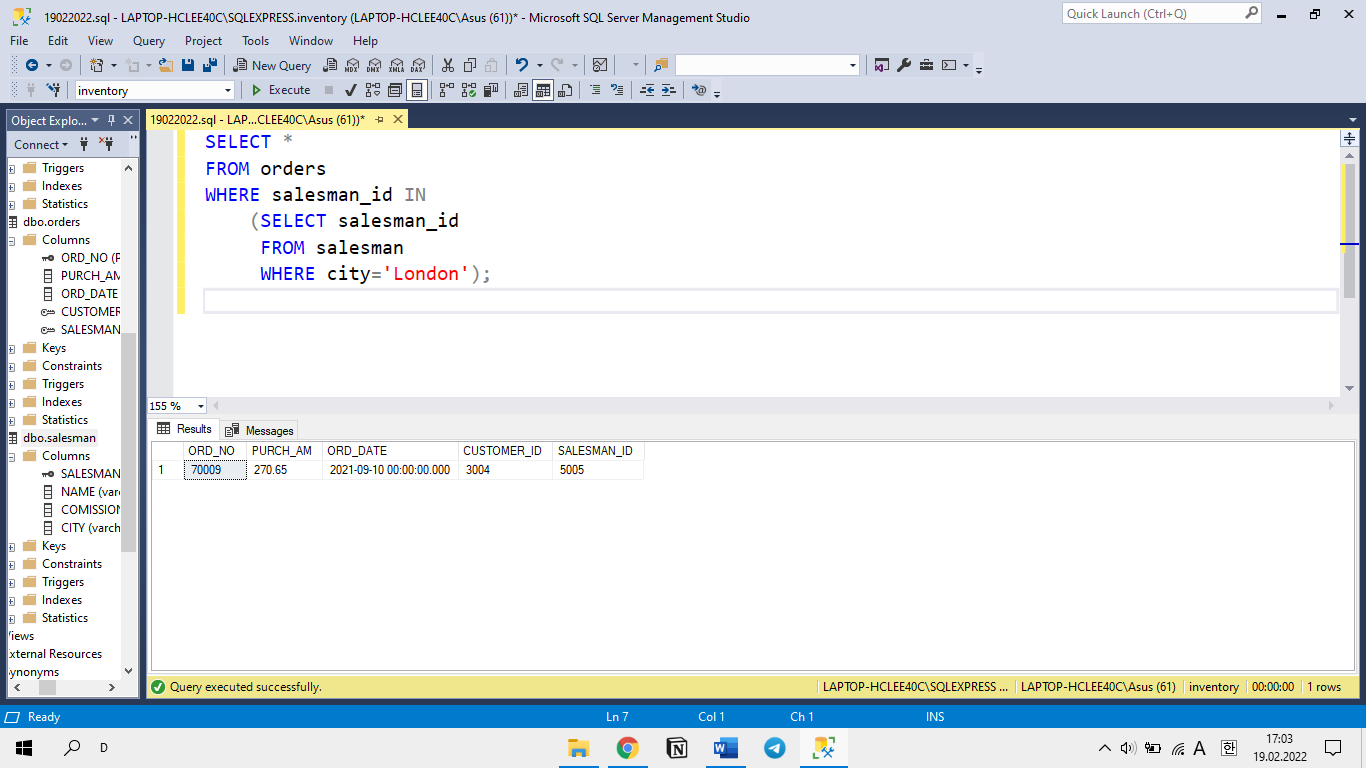Click the Parse checkmark icon
The image size is (1366, 768).
(x=350, y=90)
